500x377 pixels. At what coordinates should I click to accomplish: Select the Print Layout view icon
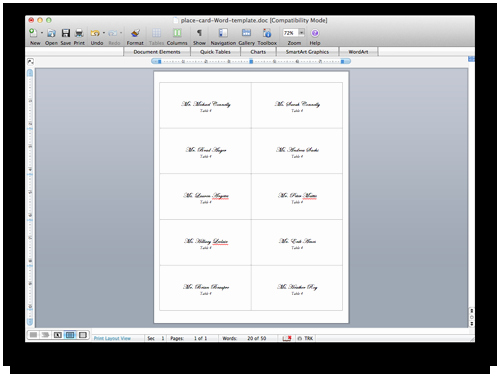pyautogui.click(x=70, y=335)
